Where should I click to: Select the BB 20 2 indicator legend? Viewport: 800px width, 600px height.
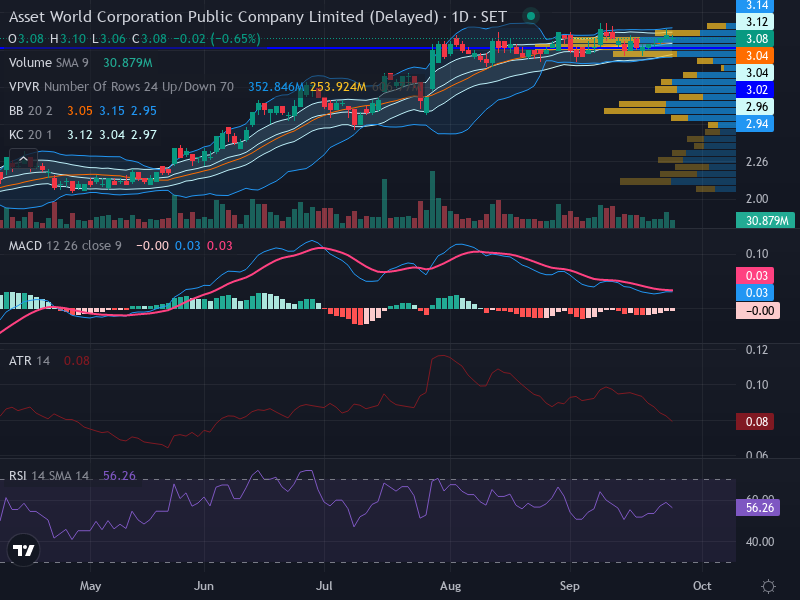tap(31, 111)
